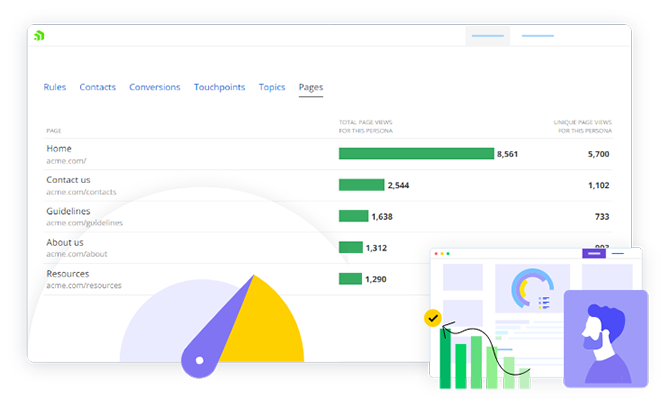Screen dimensions: 670x408
Task: Select the active Pages tab
Action: (x=311, y=88)
